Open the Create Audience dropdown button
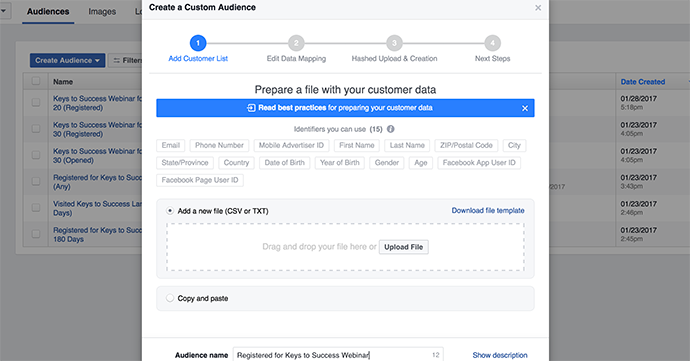690x361 pixels. [67, 60]
